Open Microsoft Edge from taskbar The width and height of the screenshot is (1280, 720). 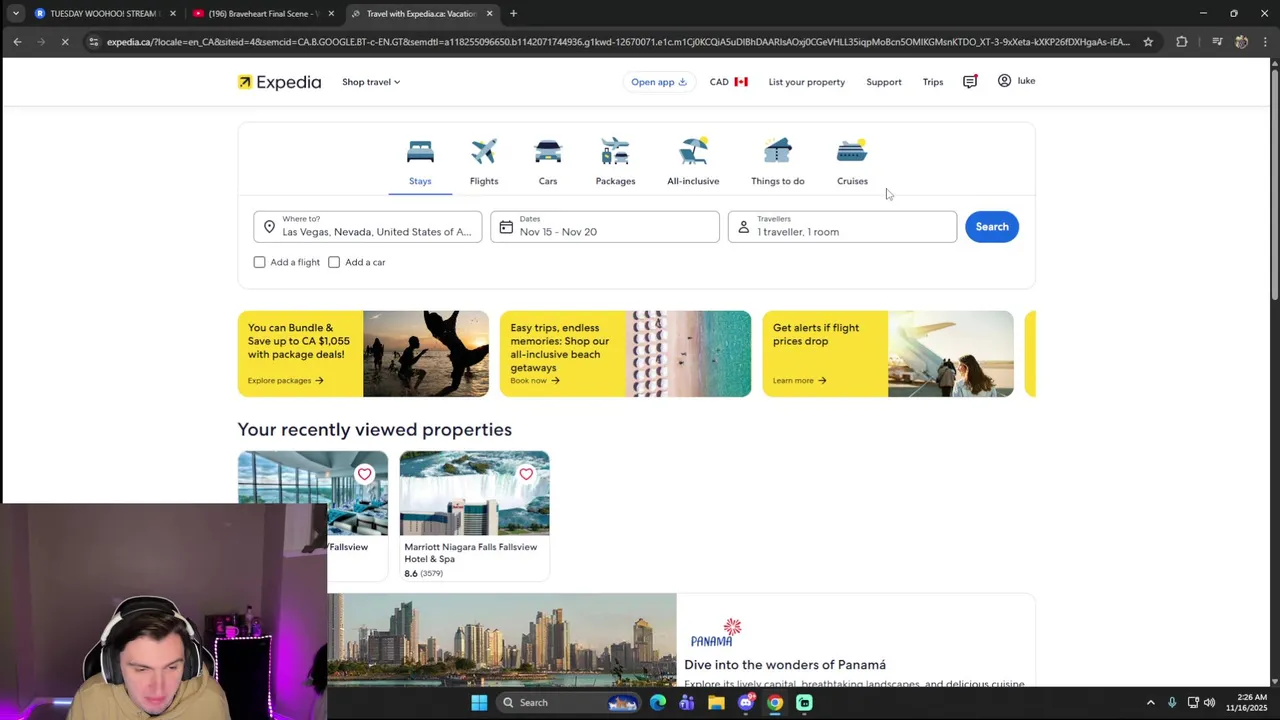click(658, 703)
